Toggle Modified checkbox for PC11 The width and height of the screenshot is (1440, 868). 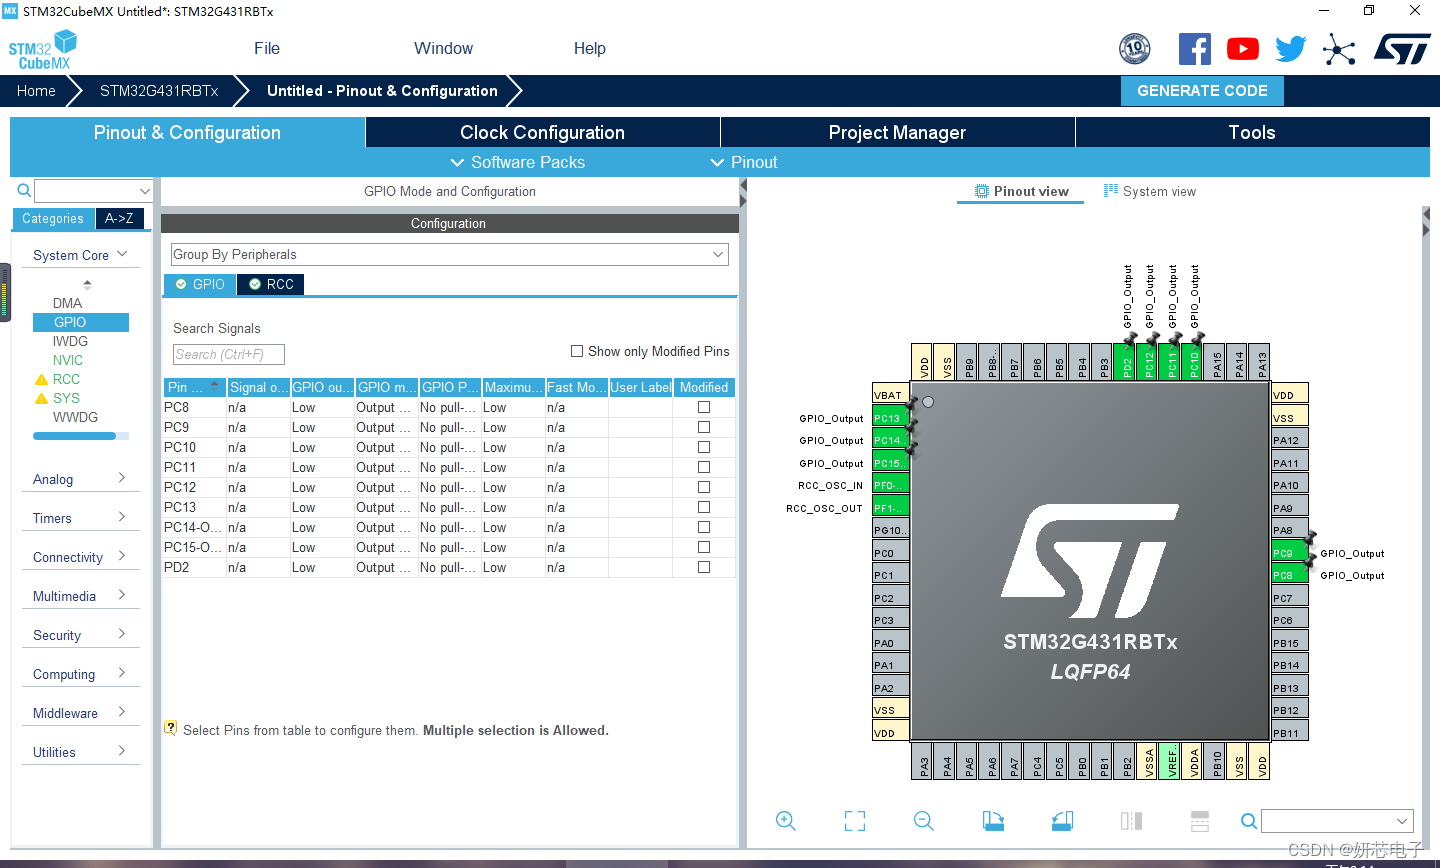(704, 467)
